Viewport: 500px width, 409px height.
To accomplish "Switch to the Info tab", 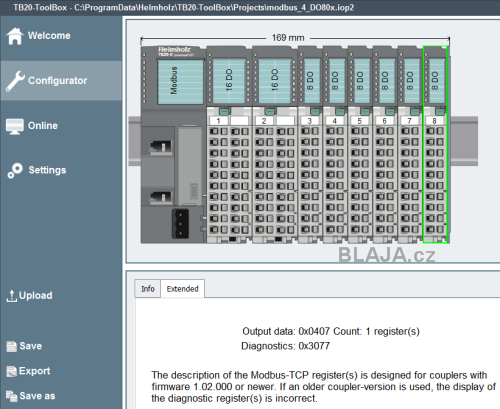I will click(148, 289).
